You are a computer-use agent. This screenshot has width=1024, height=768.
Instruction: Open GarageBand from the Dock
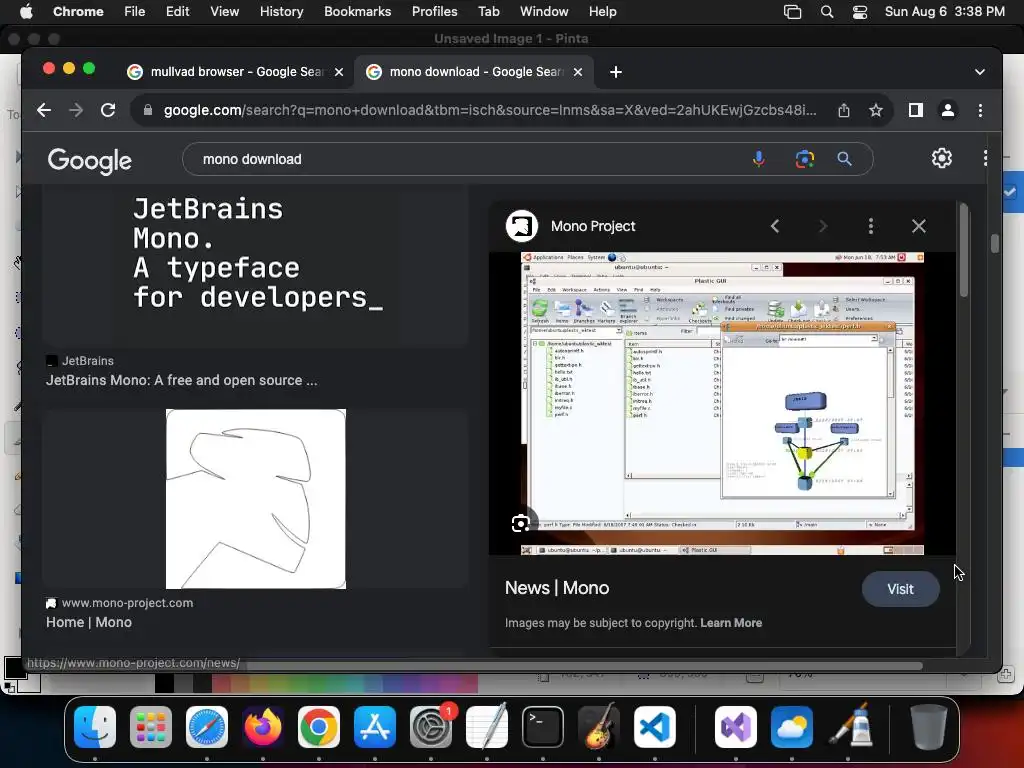point(599,727)
